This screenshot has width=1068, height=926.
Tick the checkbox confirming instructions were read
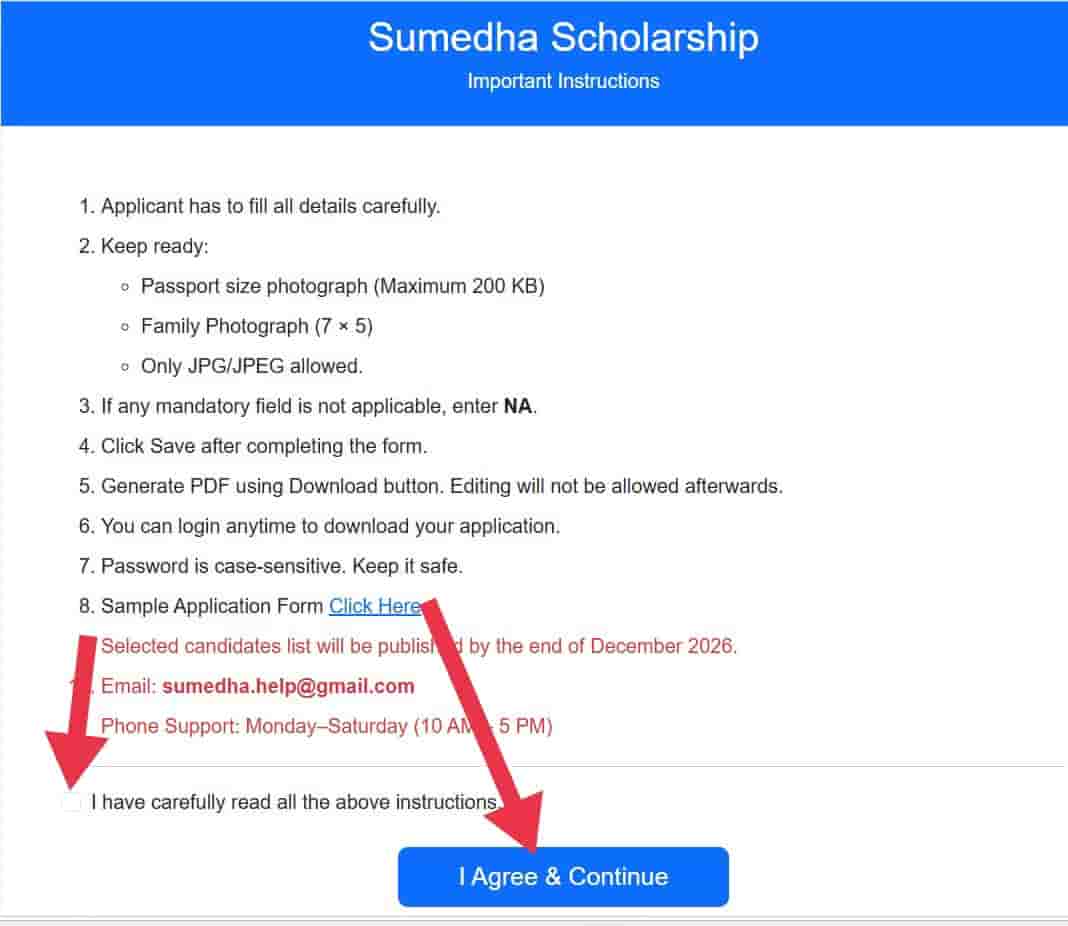pyautogui.click(x=72, y=801)
